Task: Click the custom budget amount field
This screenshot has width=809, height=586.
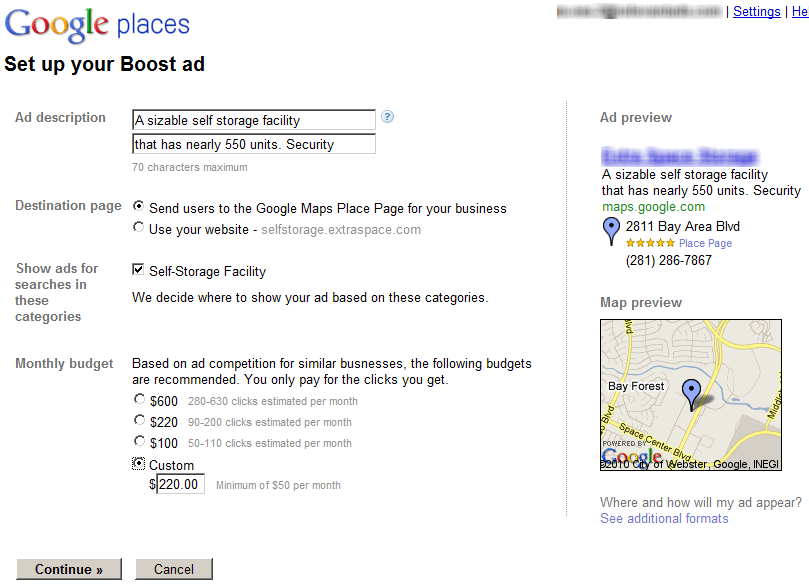Action: [x=181, y=485]
